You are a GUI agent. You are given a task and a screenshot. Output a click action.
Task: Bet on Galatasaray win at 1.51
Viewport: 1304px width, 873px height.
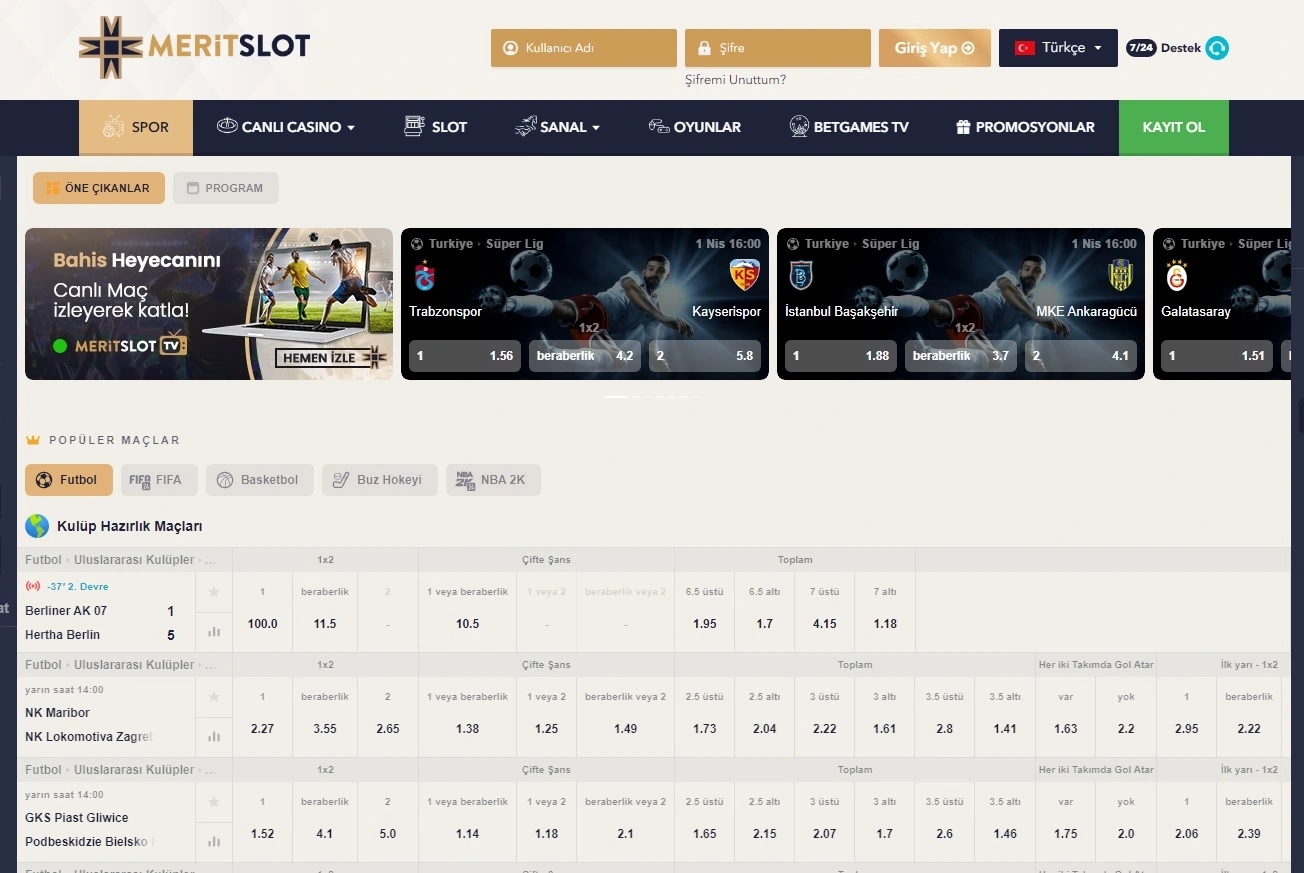pos(1217,356)
